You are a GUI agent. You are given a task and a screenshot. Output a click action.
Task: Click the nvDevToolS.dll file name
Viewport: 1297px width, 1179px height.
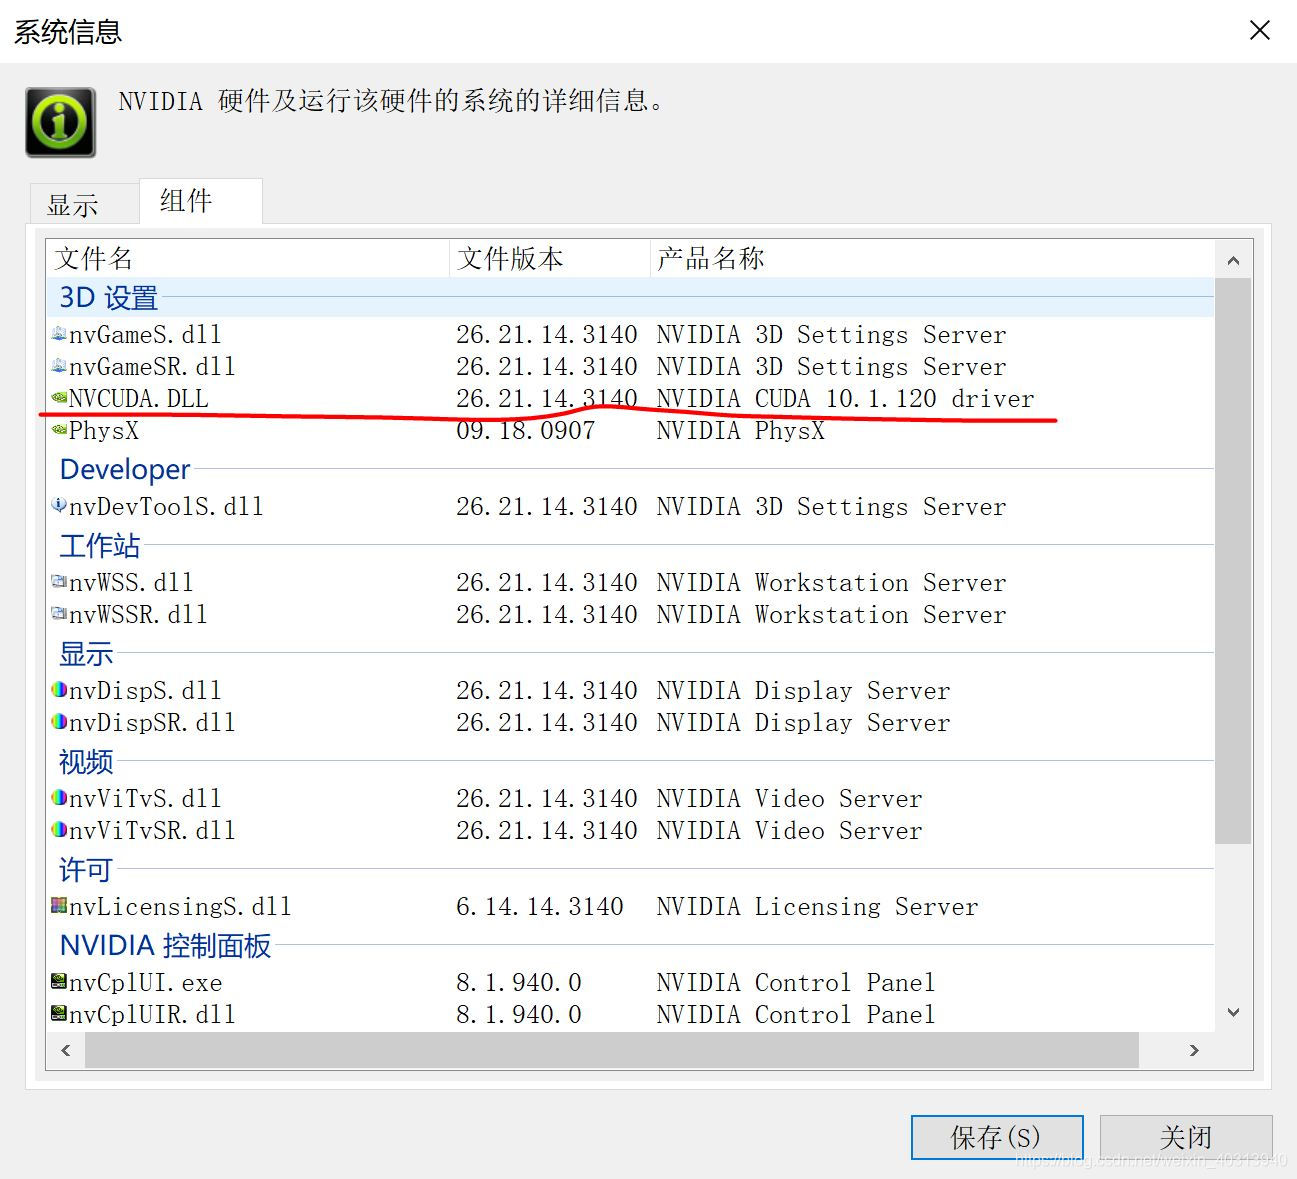[167, 506]
